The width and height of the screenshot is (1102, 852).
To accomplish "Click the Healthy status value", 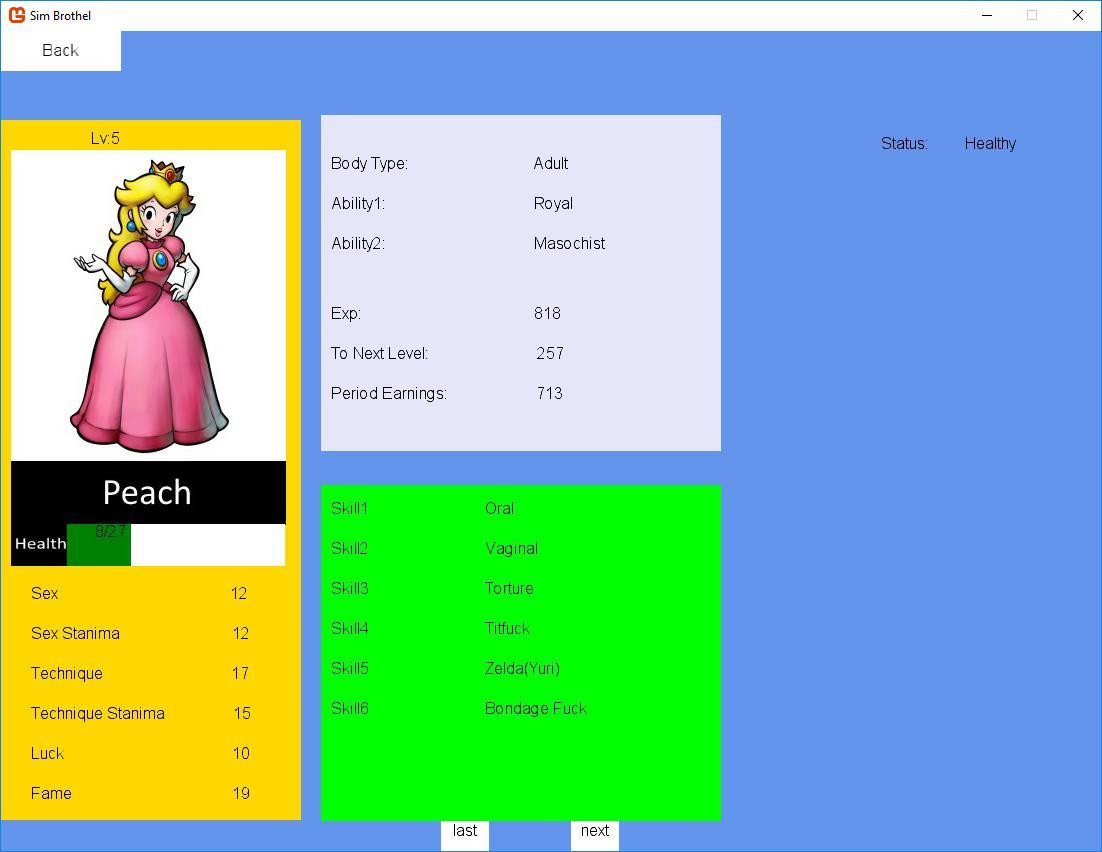I will tap(990, 144).
